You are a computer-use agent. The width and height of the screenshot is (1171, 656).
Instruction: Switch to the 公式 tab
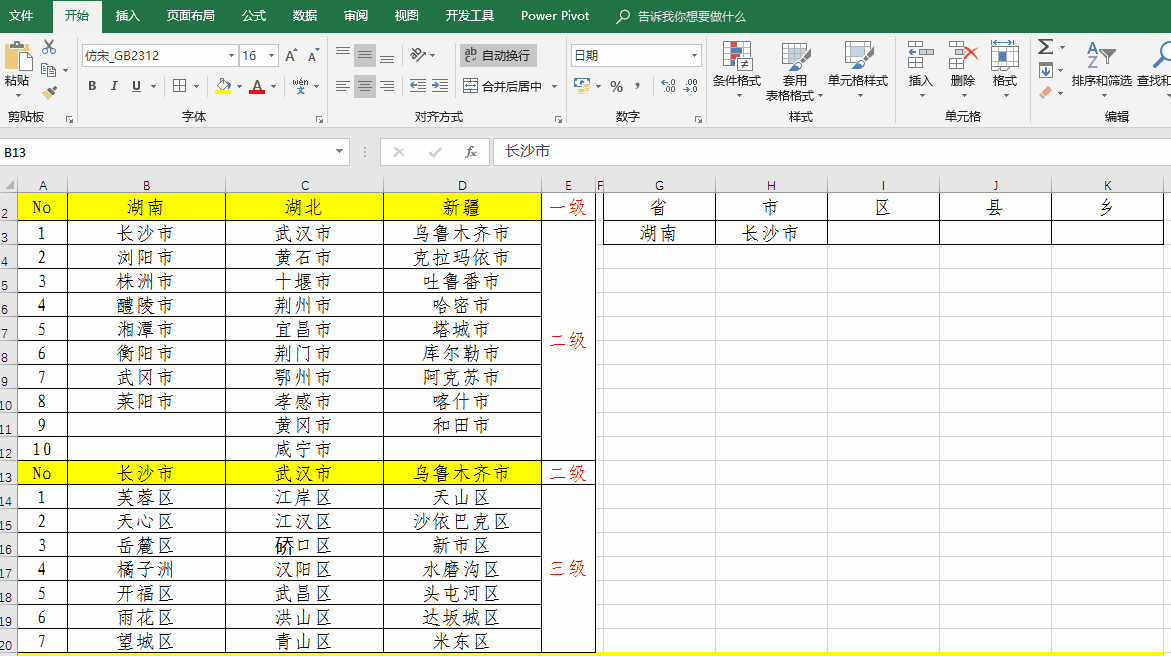(254, 16)
